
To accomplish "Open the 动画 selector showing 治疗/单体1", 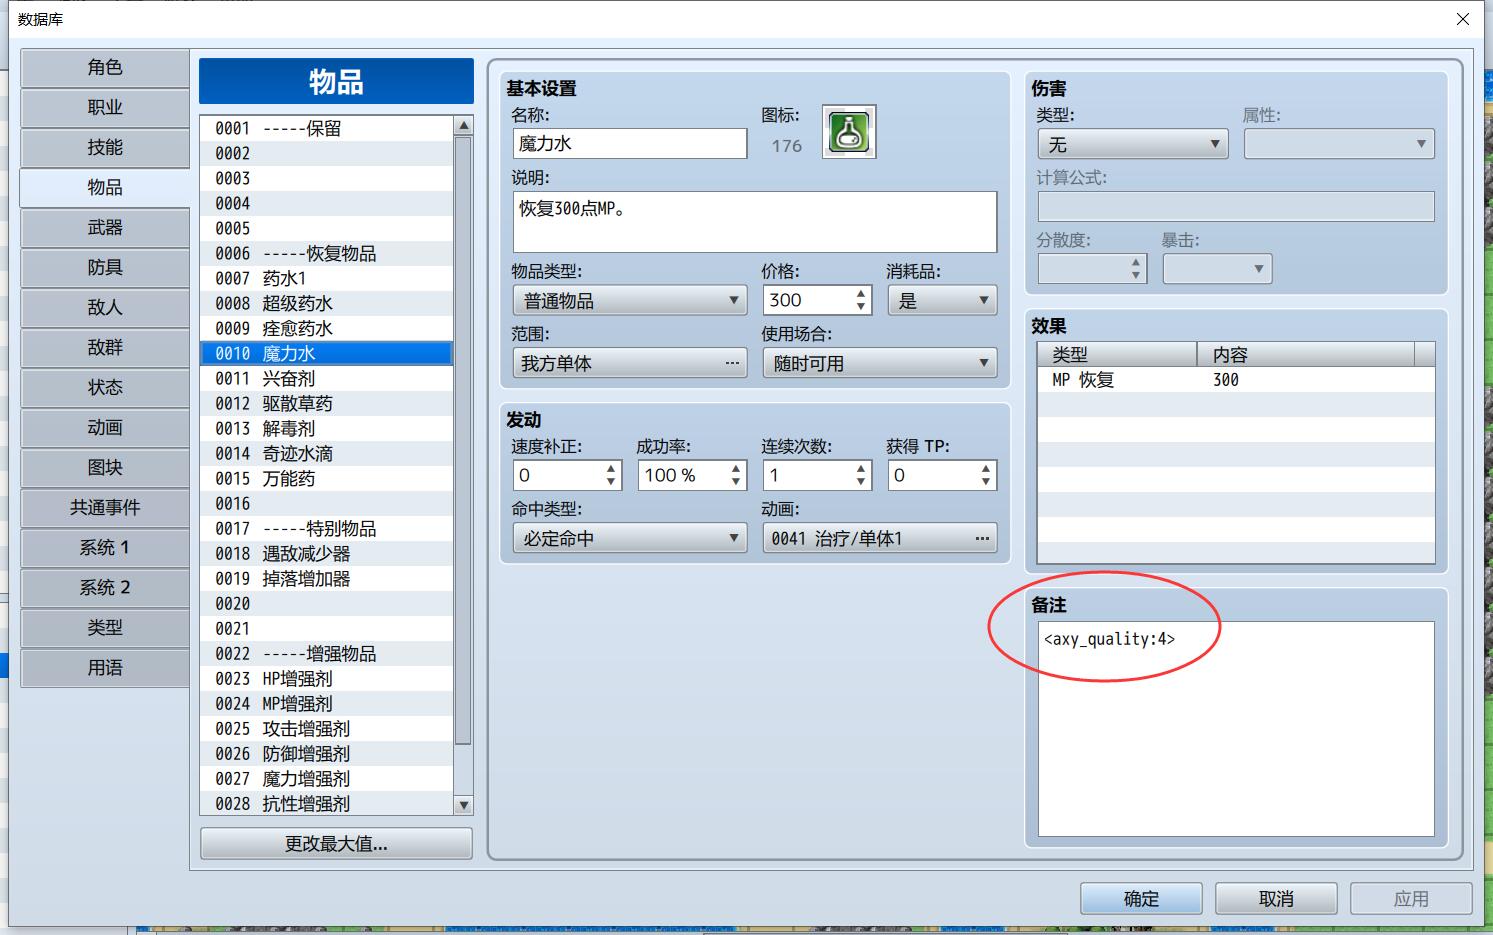I will 879,538.
